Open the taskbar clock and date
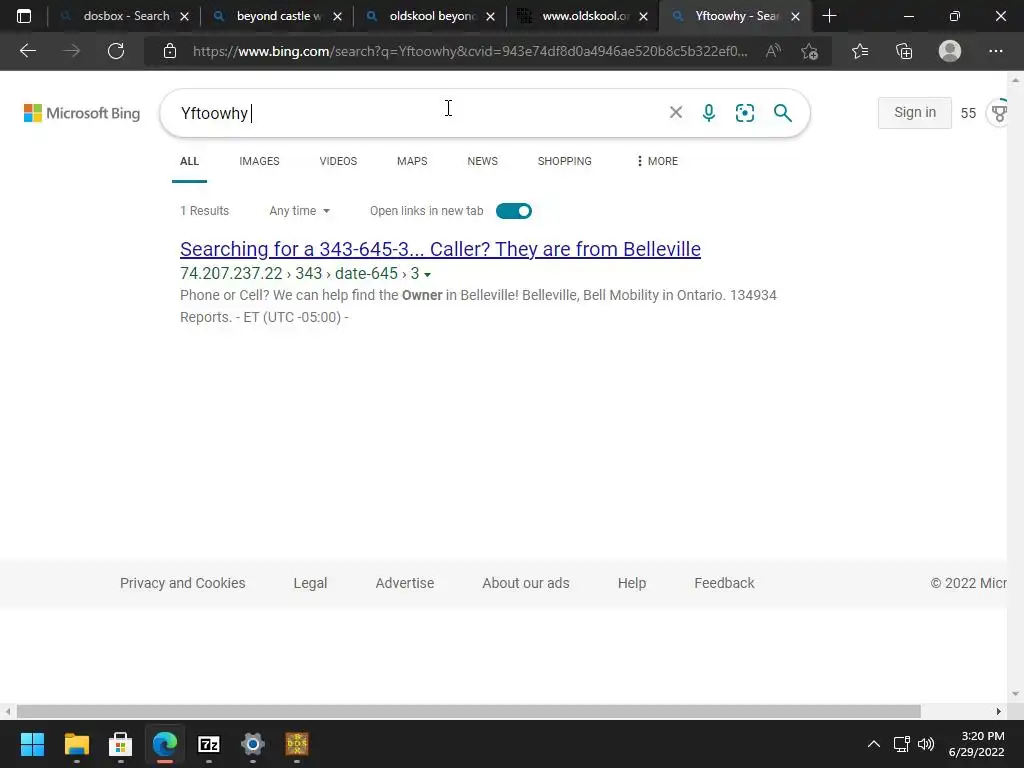The height and width of the screenshot is (768, 1024). click(976, 744)
